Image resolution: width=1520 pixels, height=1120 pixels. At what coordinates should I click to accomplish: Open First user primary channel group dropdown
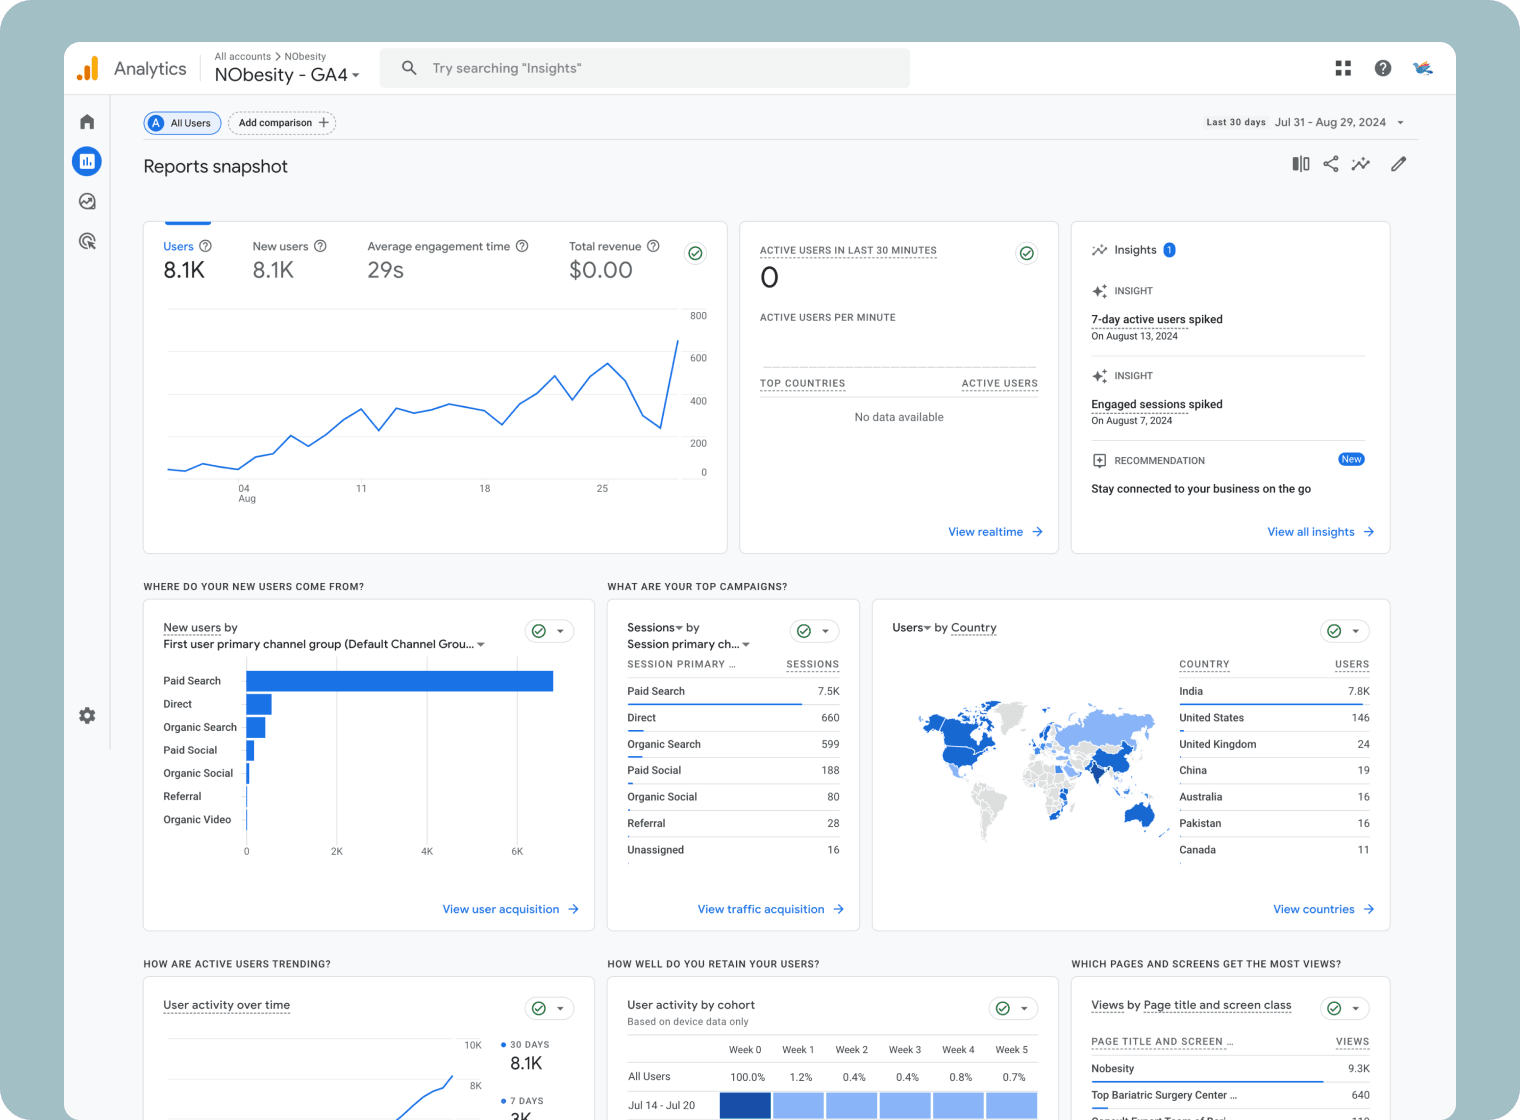324,644
